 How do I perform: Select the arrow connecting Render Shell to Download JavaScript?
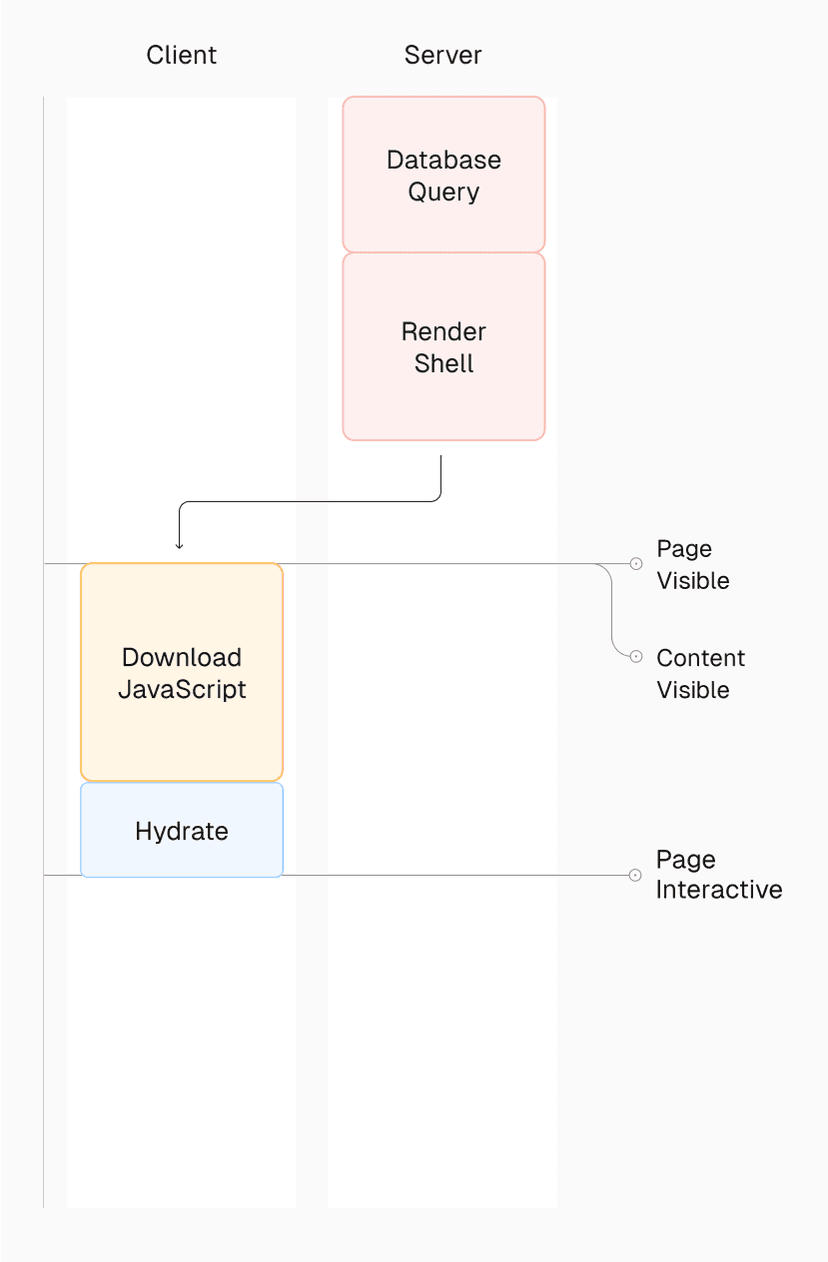[310, 500]
